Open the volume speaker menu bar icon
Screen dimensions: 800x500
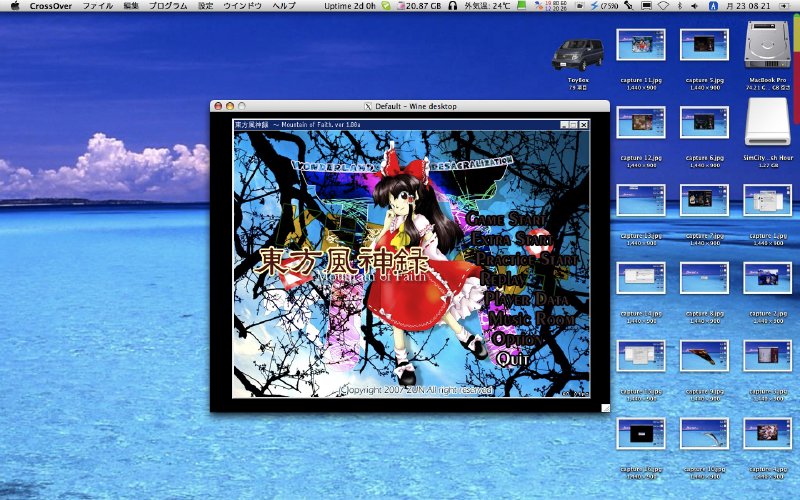click(694, 6)
